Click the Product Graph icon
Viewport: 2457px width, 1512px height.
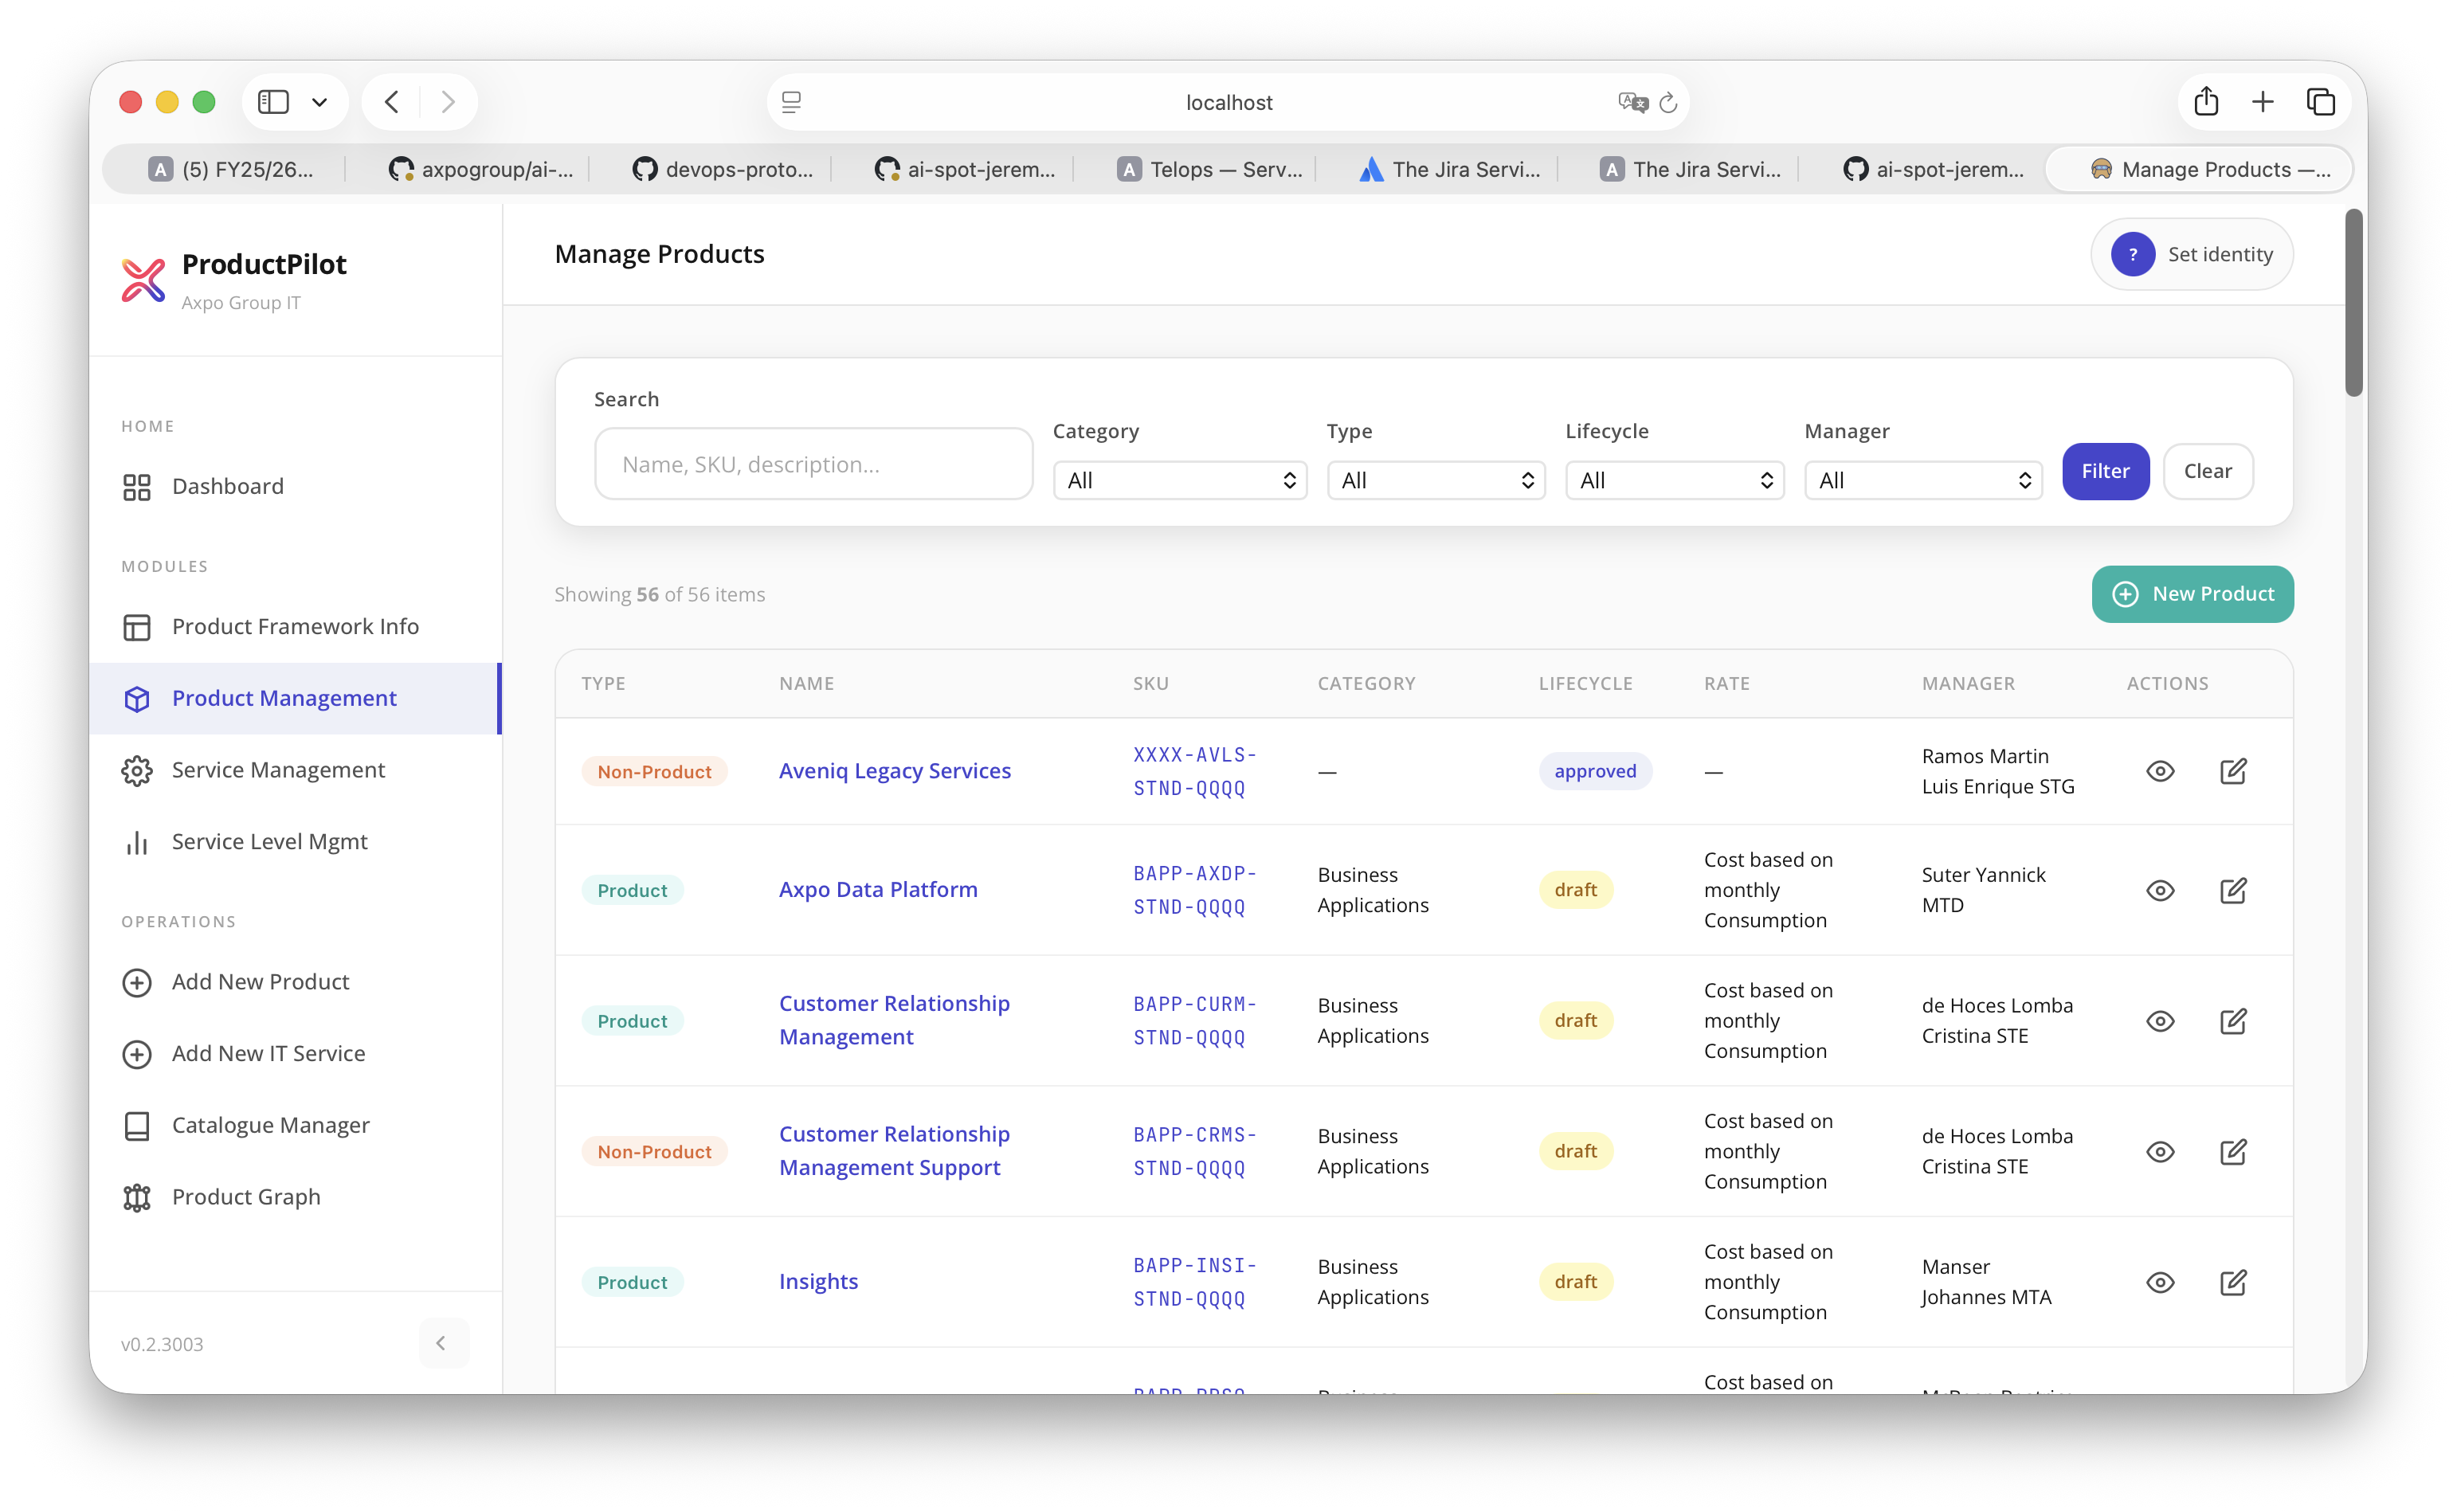(137, 1198)
